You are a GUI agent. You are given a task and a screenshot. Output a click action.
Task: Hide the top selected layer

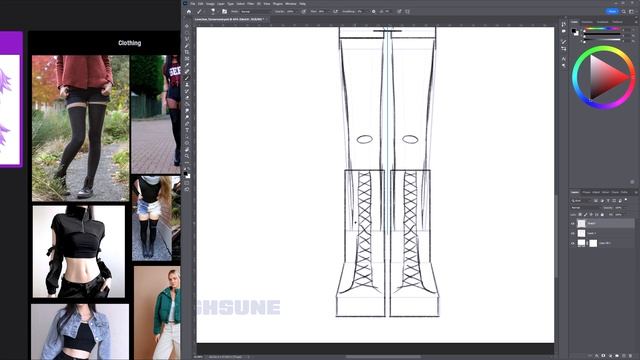tap(573, 224)
